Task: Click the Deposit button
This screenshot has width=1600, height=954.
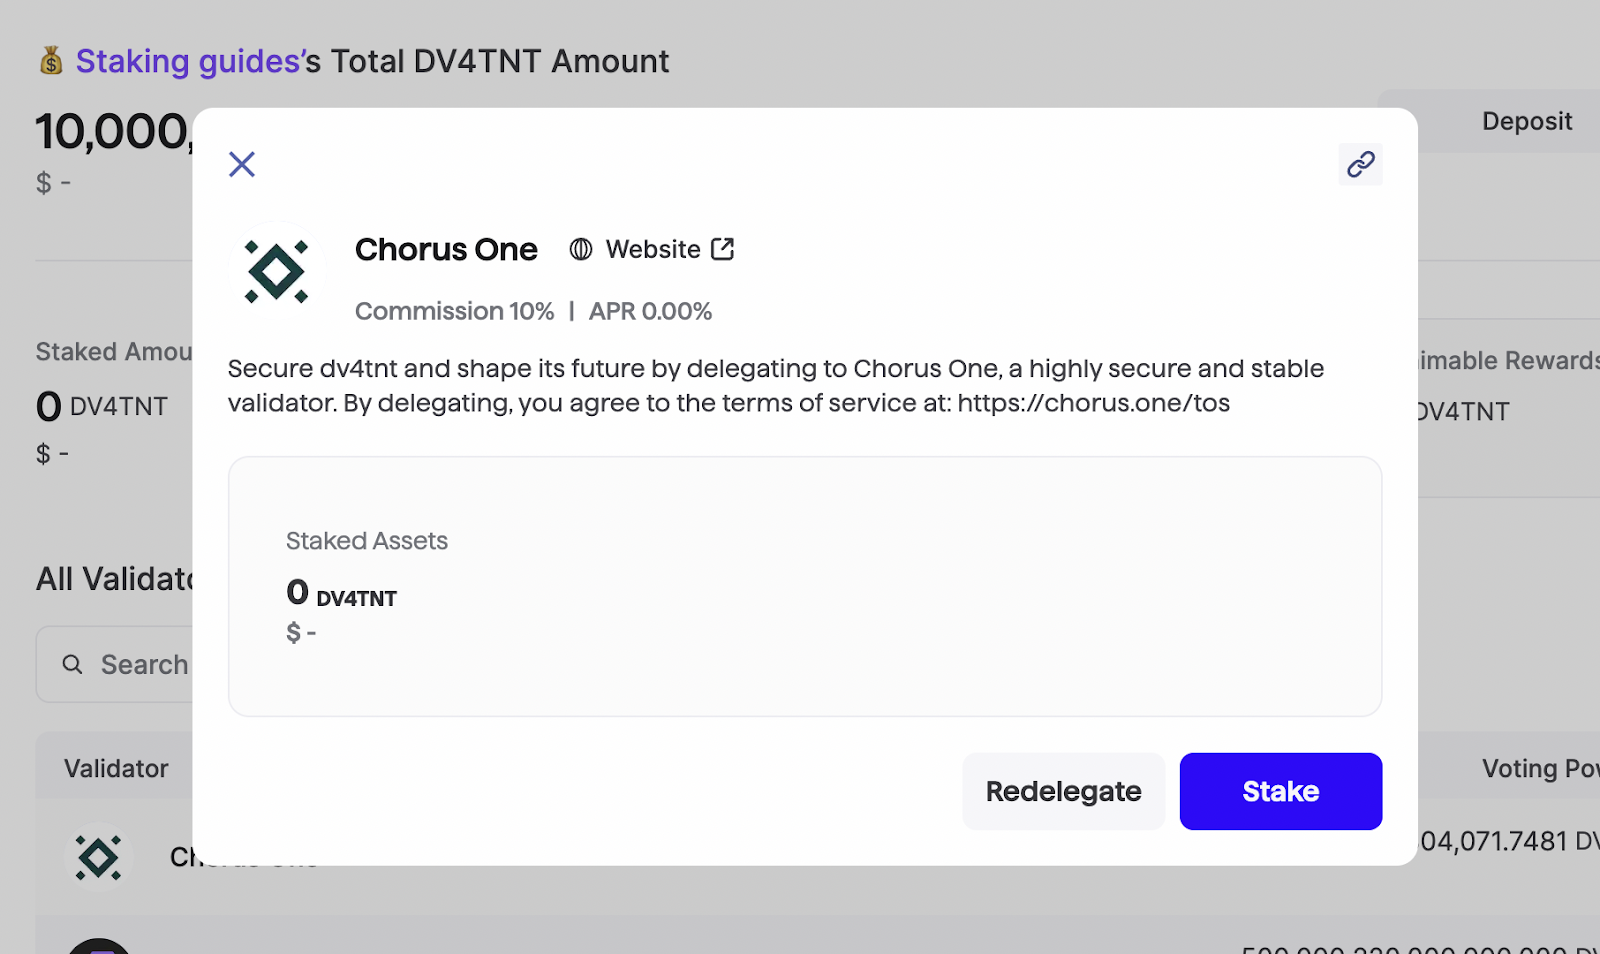Action: [x=1527, y=121]
